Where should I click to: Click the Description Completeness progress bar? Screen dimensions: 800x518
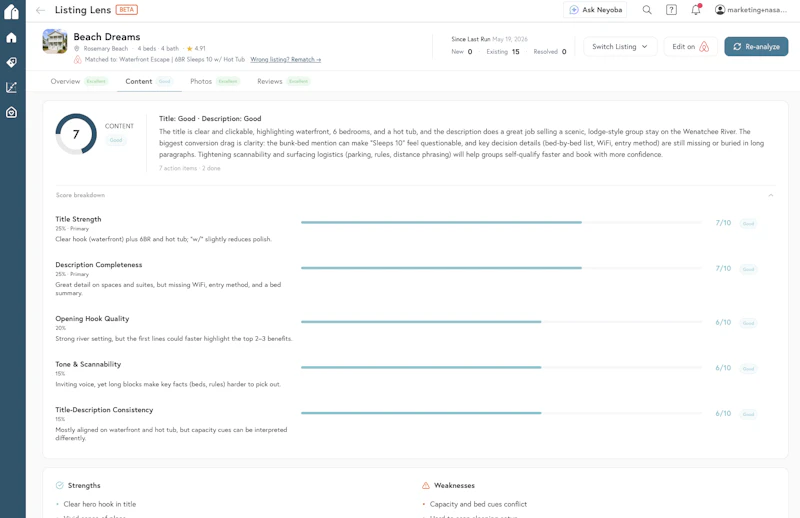coord(501,268)
